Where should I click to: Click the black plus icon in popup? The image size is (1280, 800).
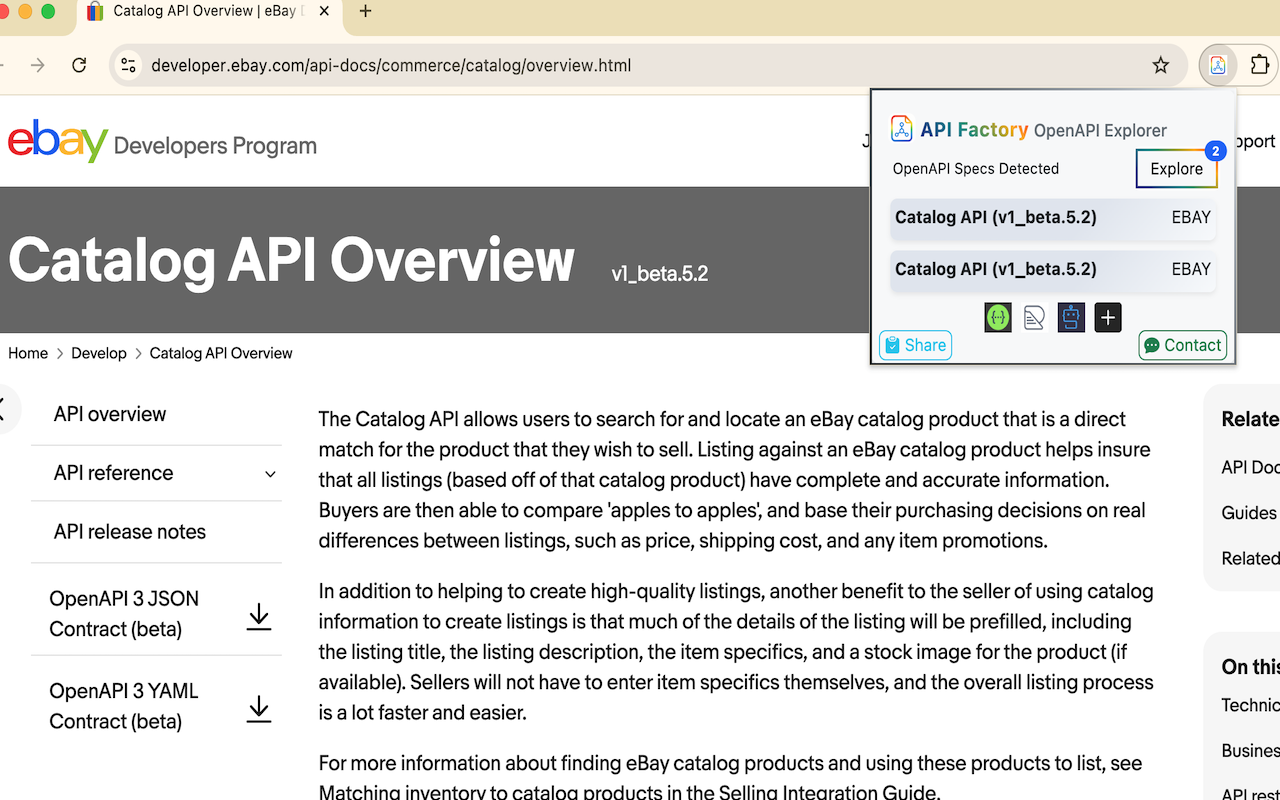click(x=1108, y=318)
